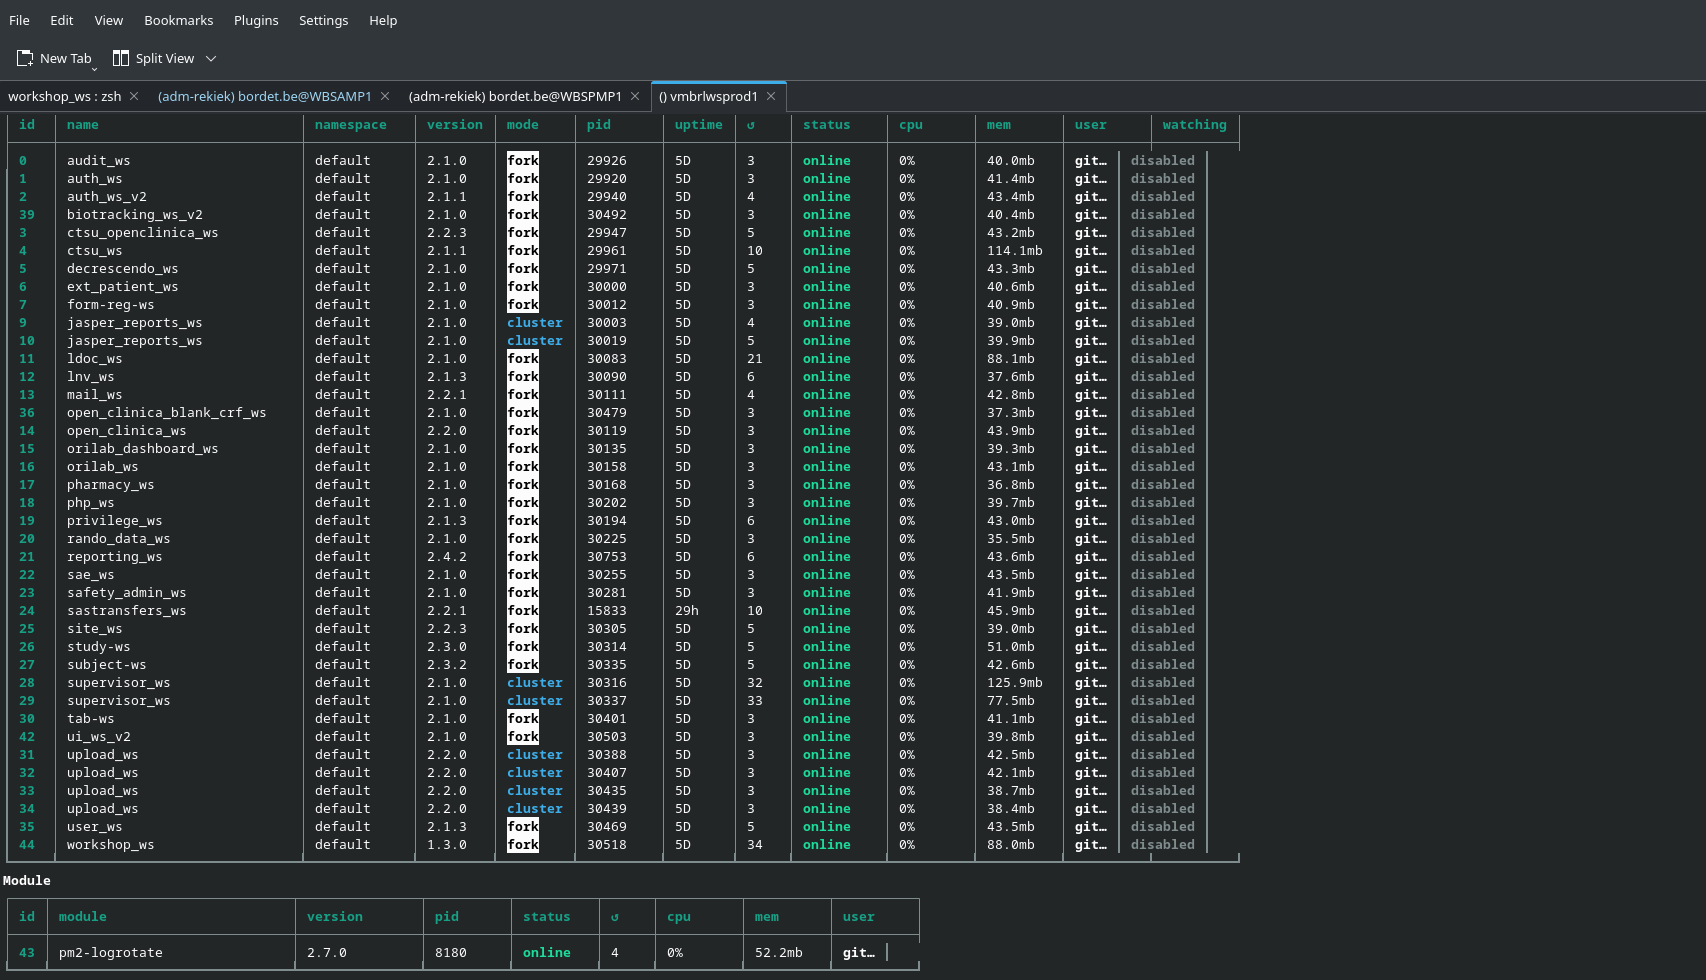Screen dimensions: 1706x980
Task: Close the workshop_ws : zsh tab
Action: coord(134,97)
